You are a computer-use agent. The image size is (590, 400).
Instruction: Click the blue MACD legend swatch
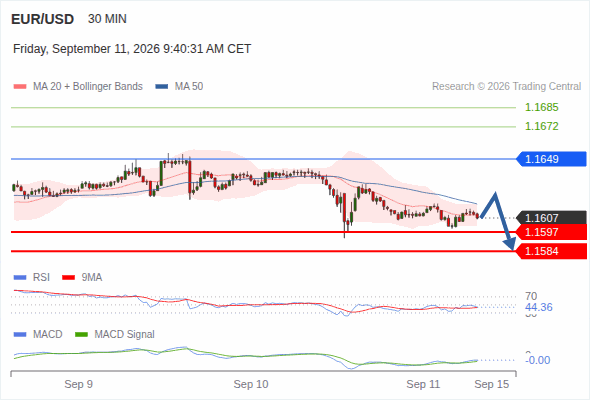pyautogui.click(x=20, y=335)
